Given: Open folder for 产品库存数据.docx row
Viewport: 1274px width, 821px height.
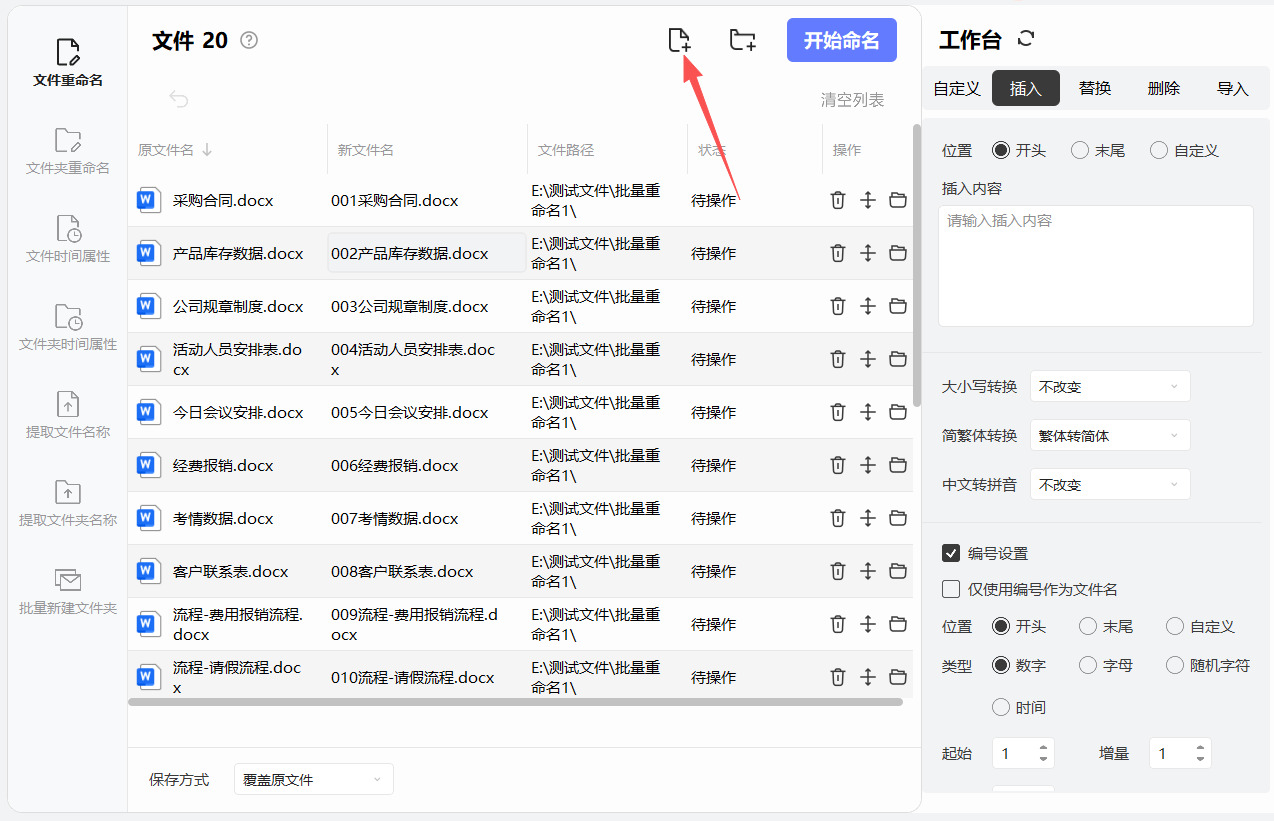Looking at the screenshot, I should (x=898, y=253).
